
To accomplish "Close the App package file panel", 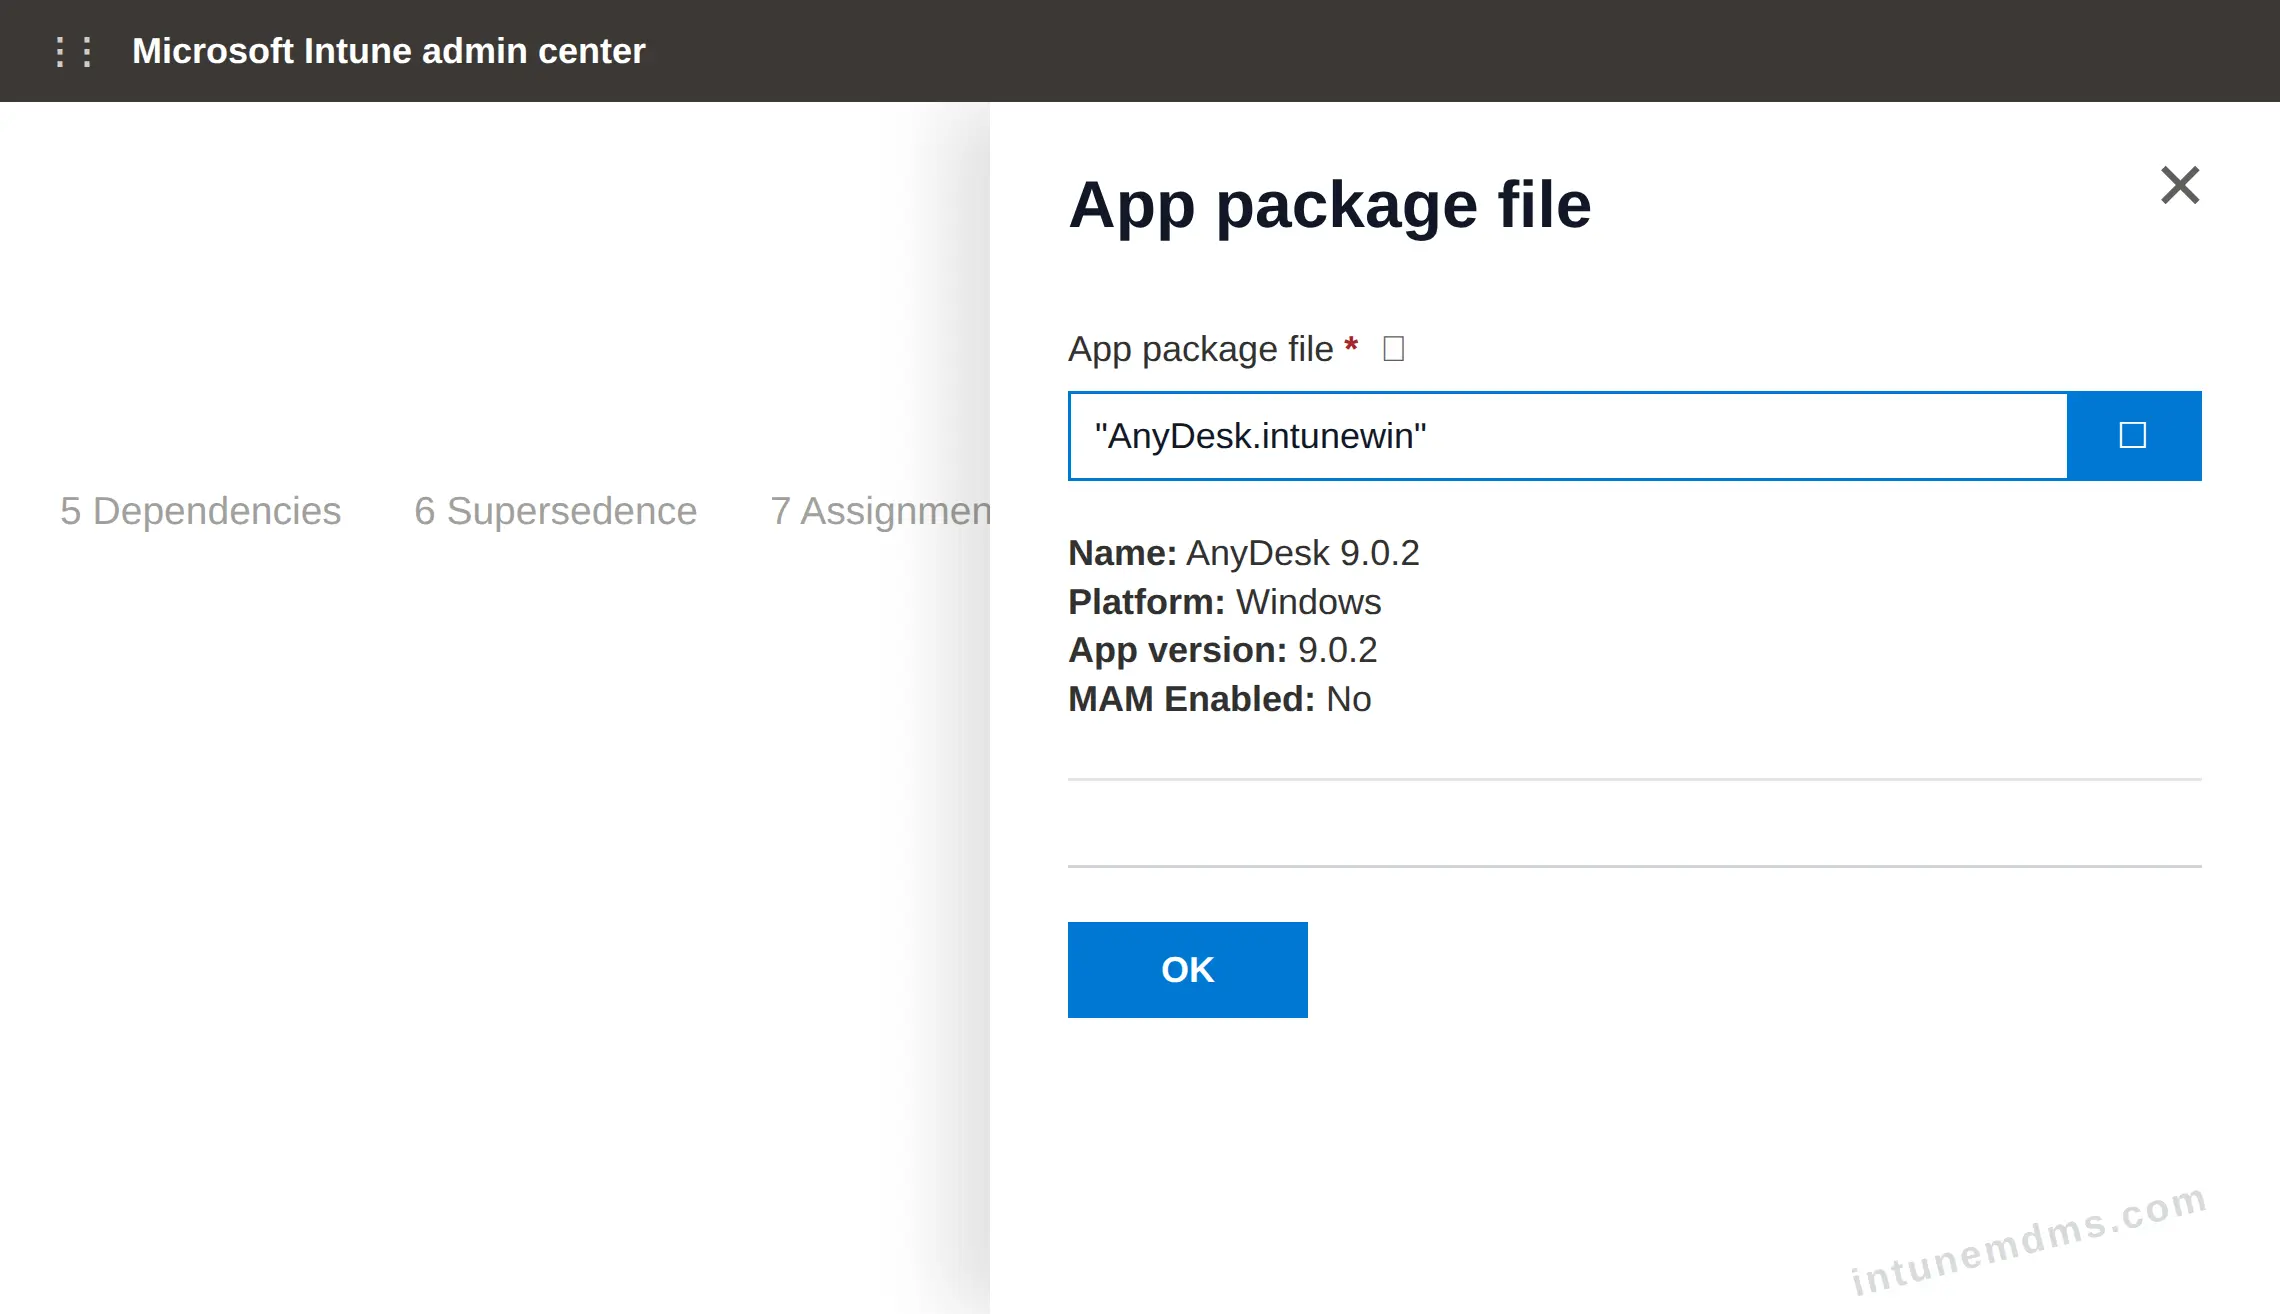I will 2180,185.
